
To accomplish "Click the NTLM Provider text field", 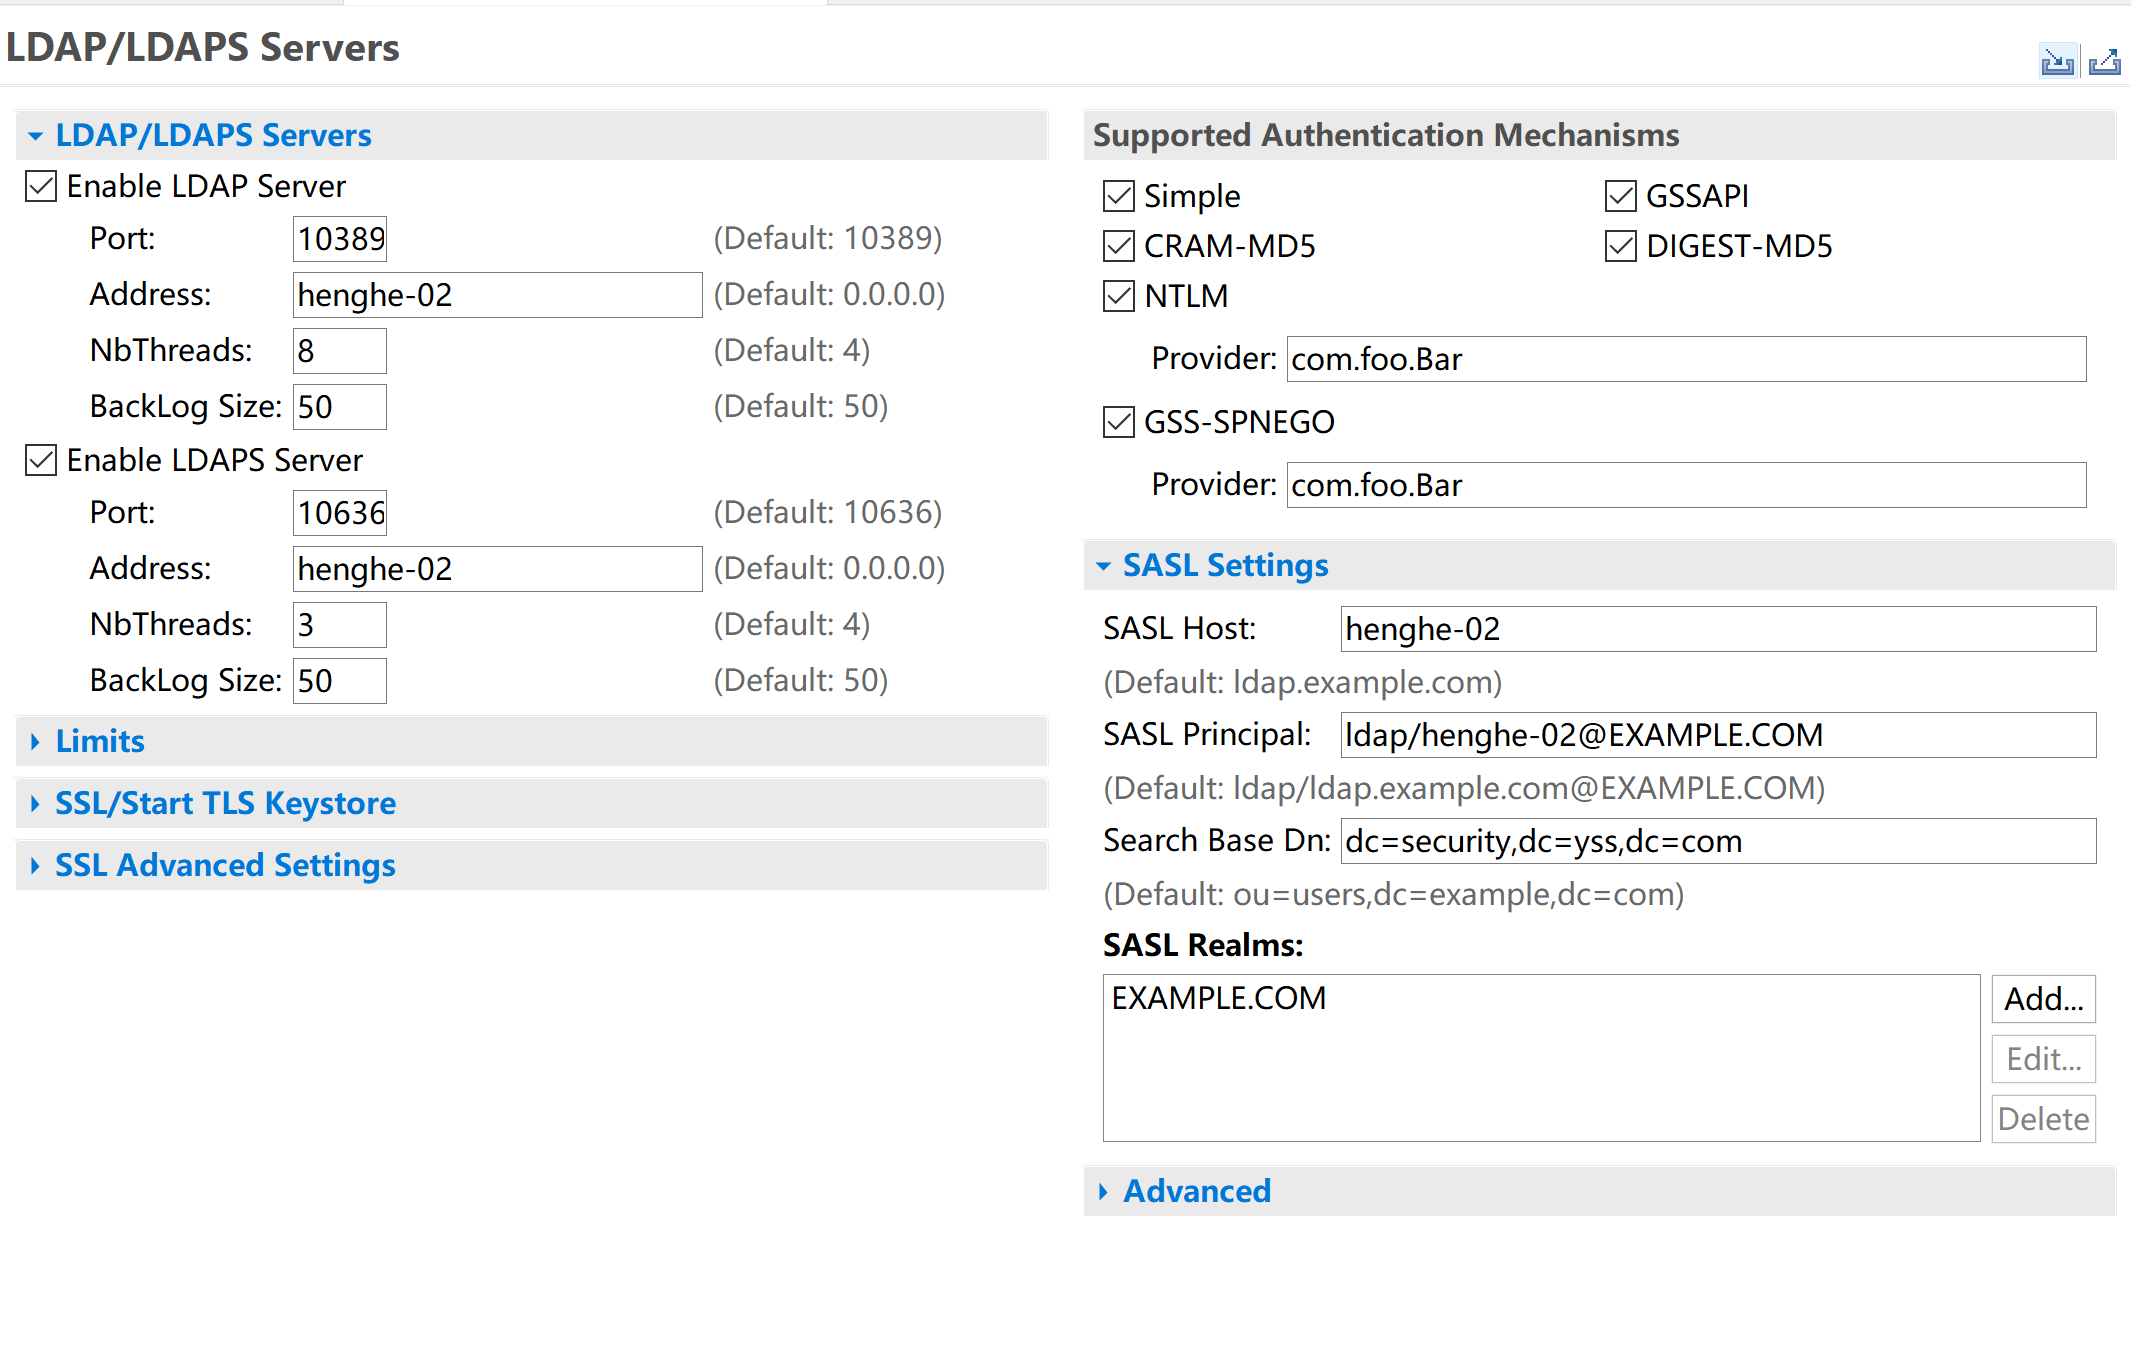I will coord(1685,359).
